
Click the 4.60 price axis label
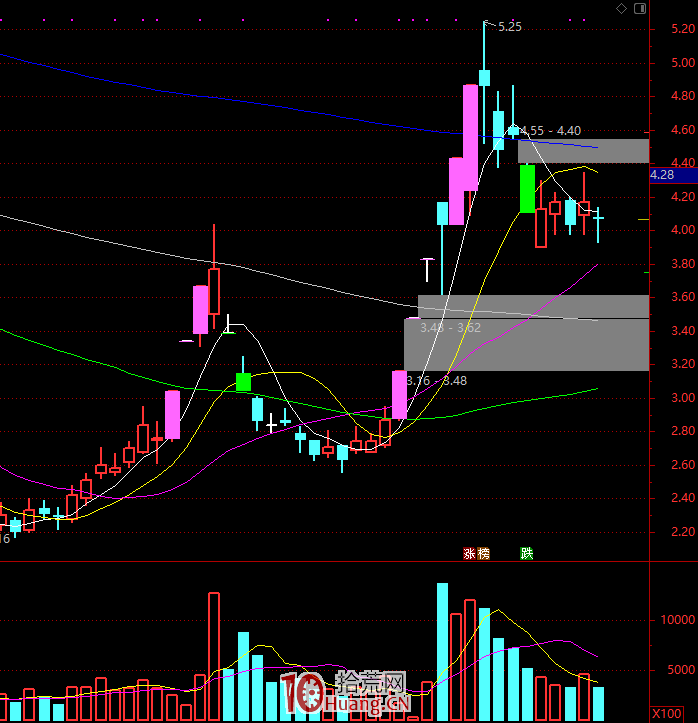pos(683,130)
